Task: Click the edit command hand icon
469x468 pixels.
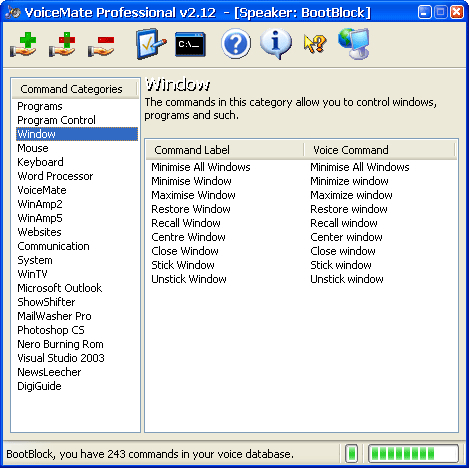Action: 62,44
